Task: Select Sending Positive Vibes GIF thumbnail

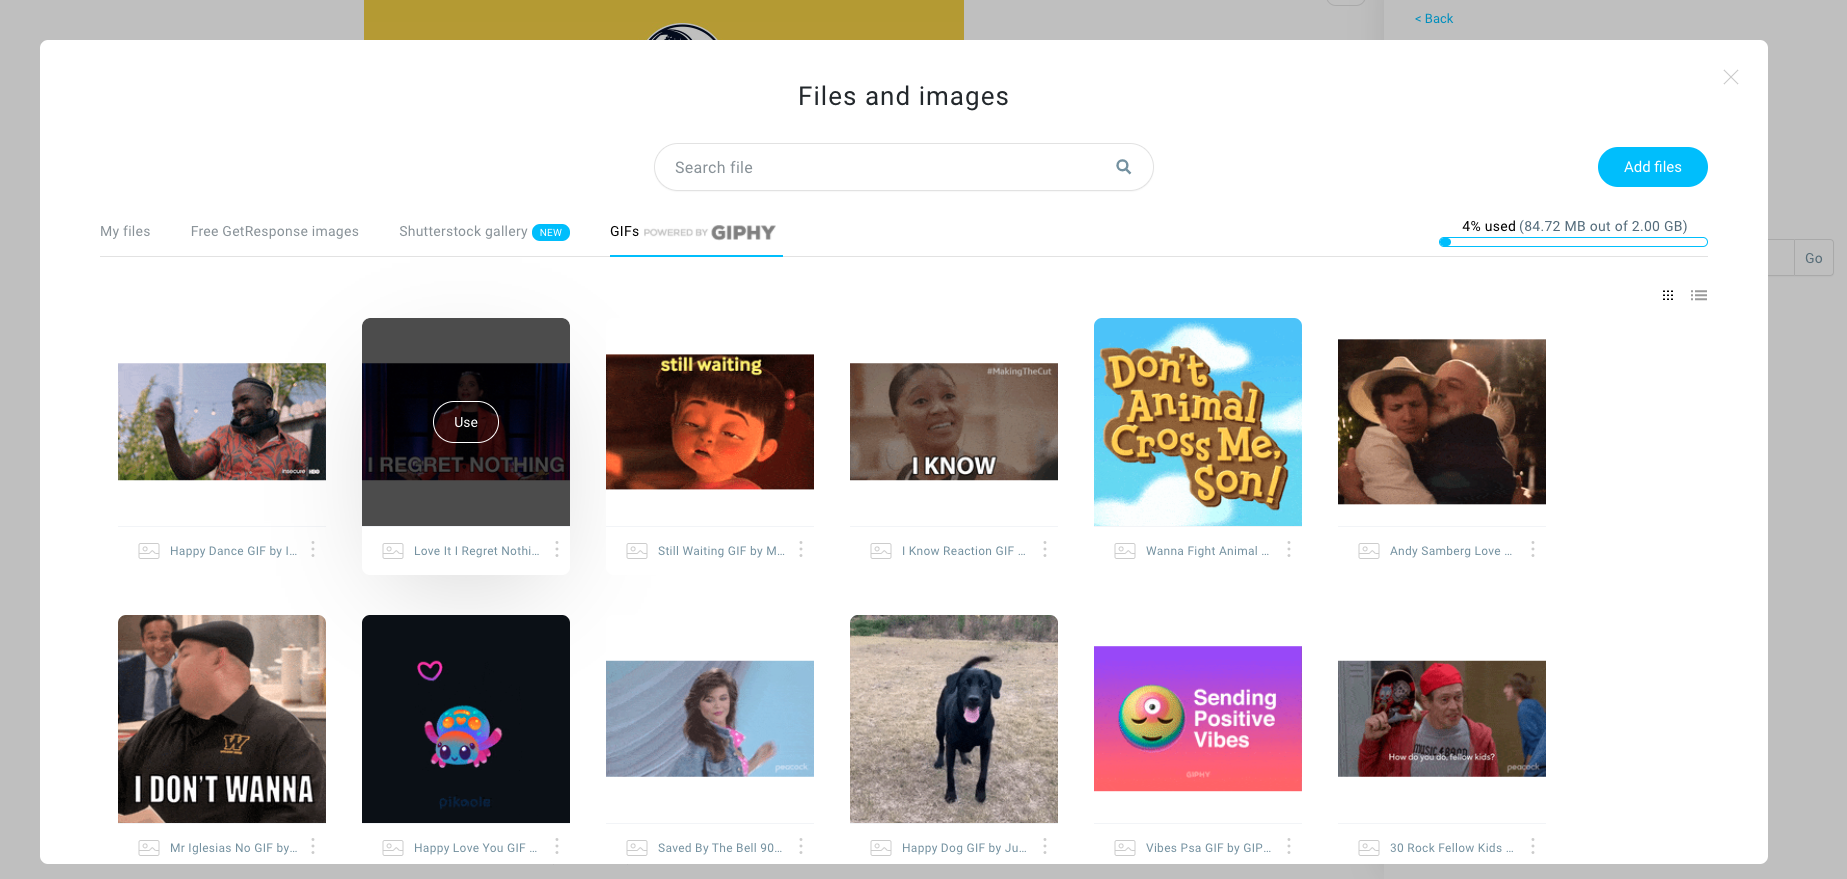Action: (x=1198, y=718)
